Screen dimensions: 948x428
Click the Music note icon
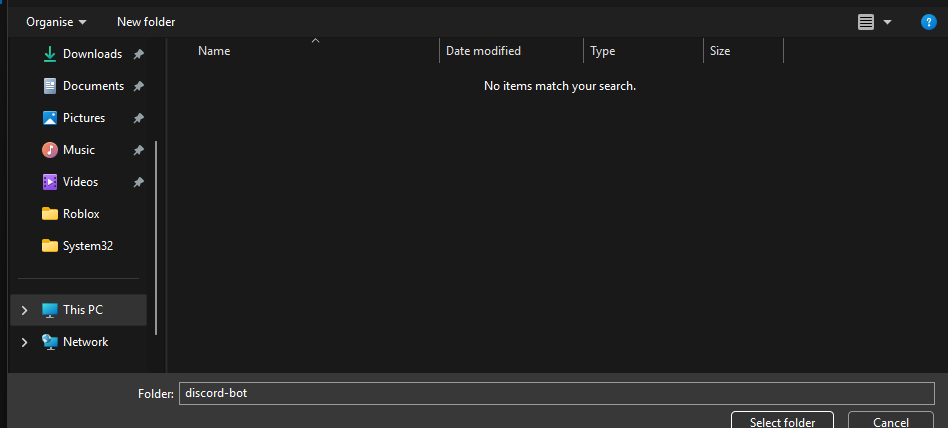click(x=50, y=150)
